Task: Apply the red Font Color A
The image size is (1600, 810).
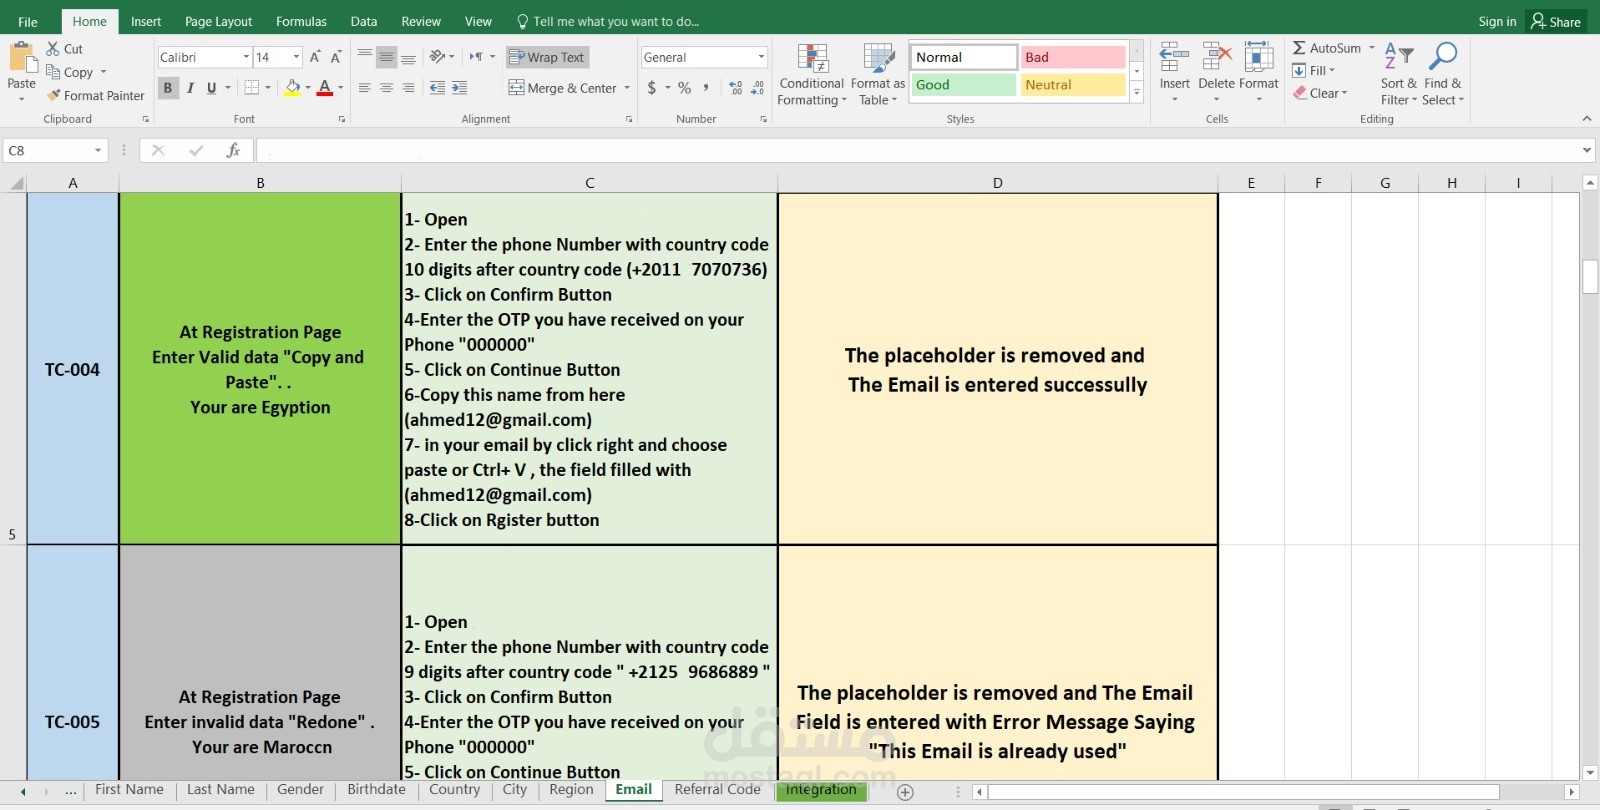Action: click(x=324, y=88)
